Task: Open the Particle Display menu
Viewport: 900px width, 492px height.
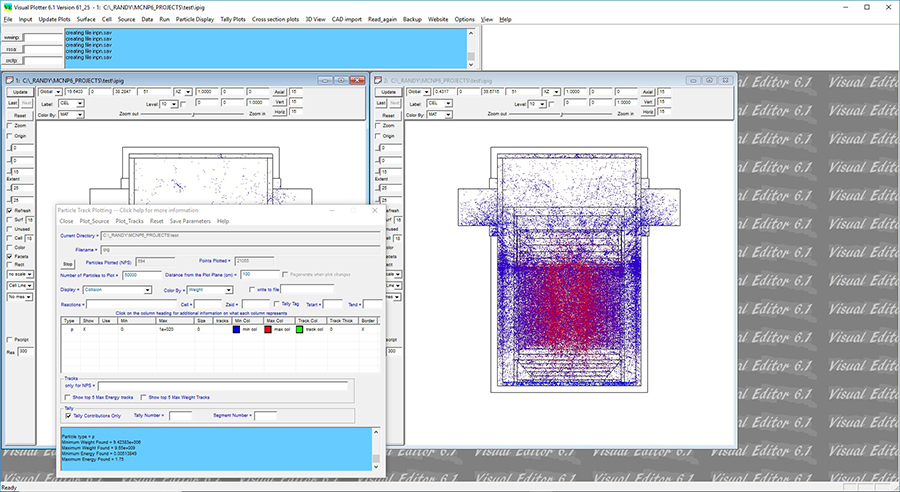Action: click(195, 19)
